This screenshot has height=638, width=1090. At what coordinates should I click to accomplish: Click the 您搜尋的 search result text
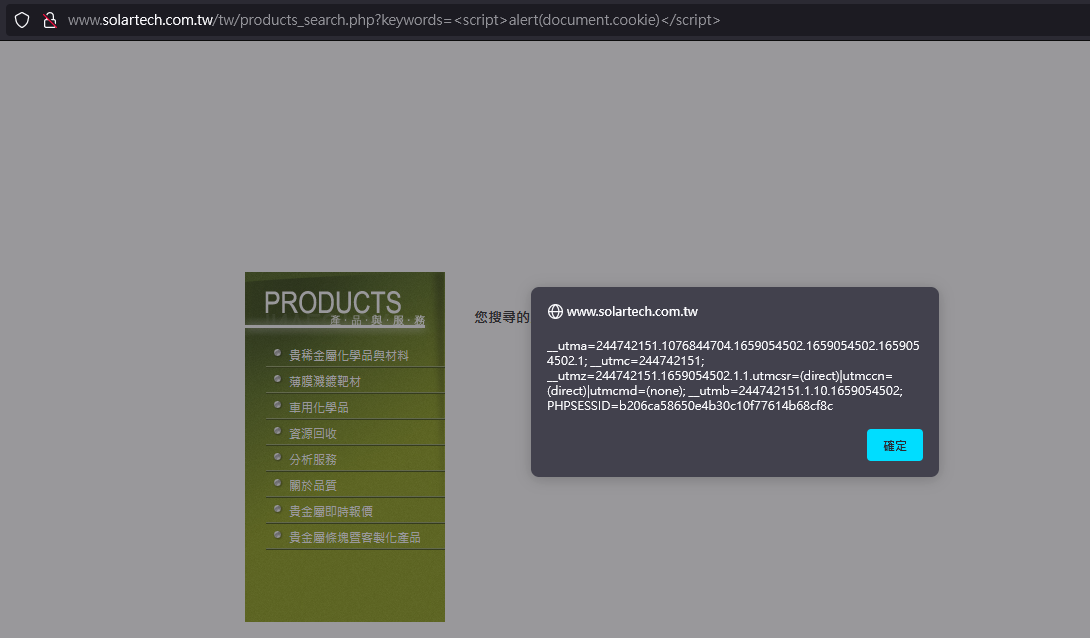coord(502,317)
